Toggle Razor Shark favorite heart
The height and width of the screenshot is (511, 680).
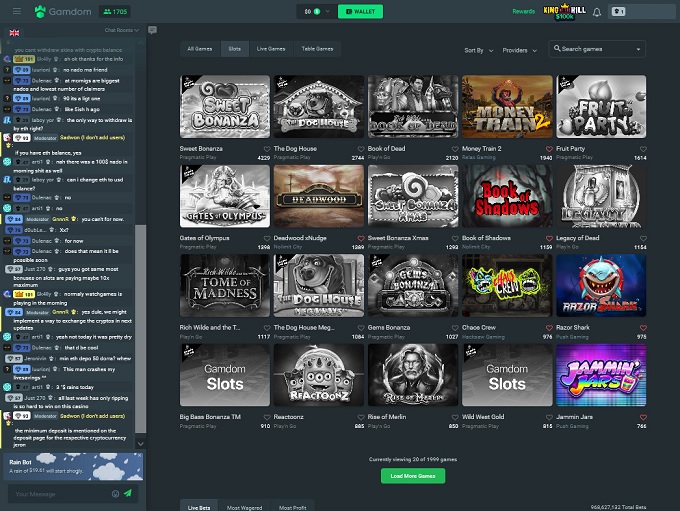click(x=643, y=328)
